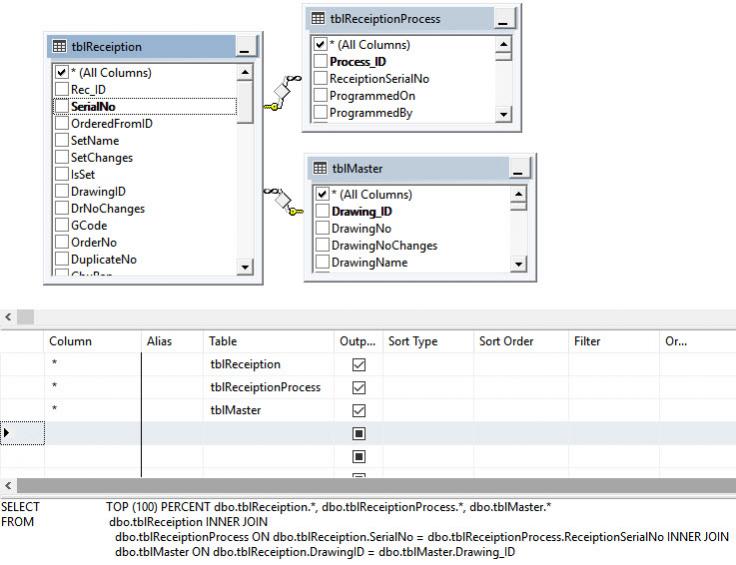Select the ProgrammedBy field in tblReceiptionProcess
The width and height of the screenshot is (736, 565).
click(371, 113)
